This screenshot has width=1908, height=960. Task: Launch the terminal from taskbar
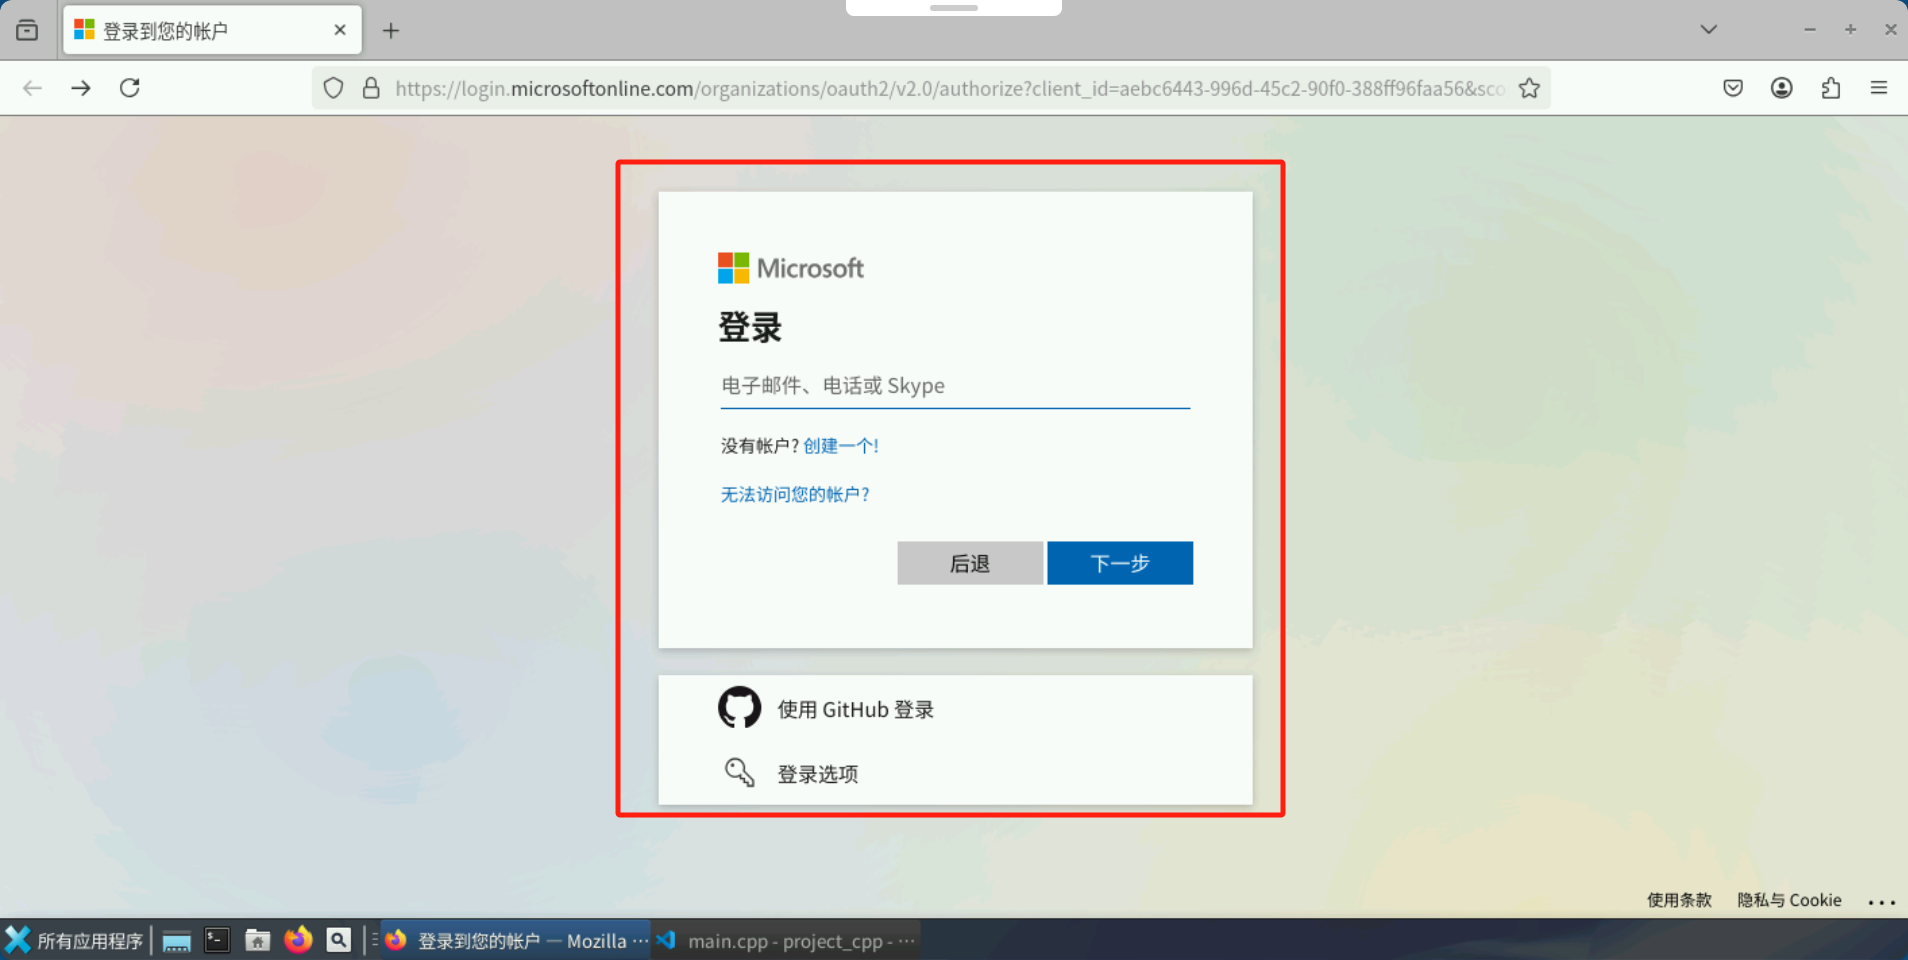217,940
